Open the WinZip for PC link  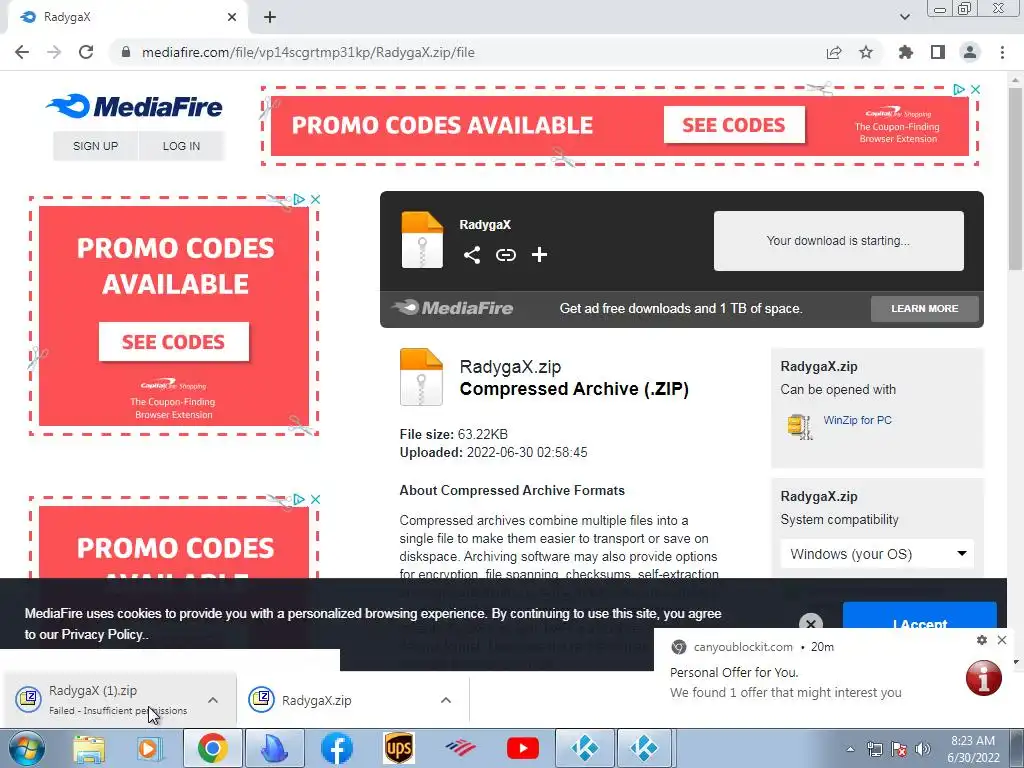pos(857,420)
